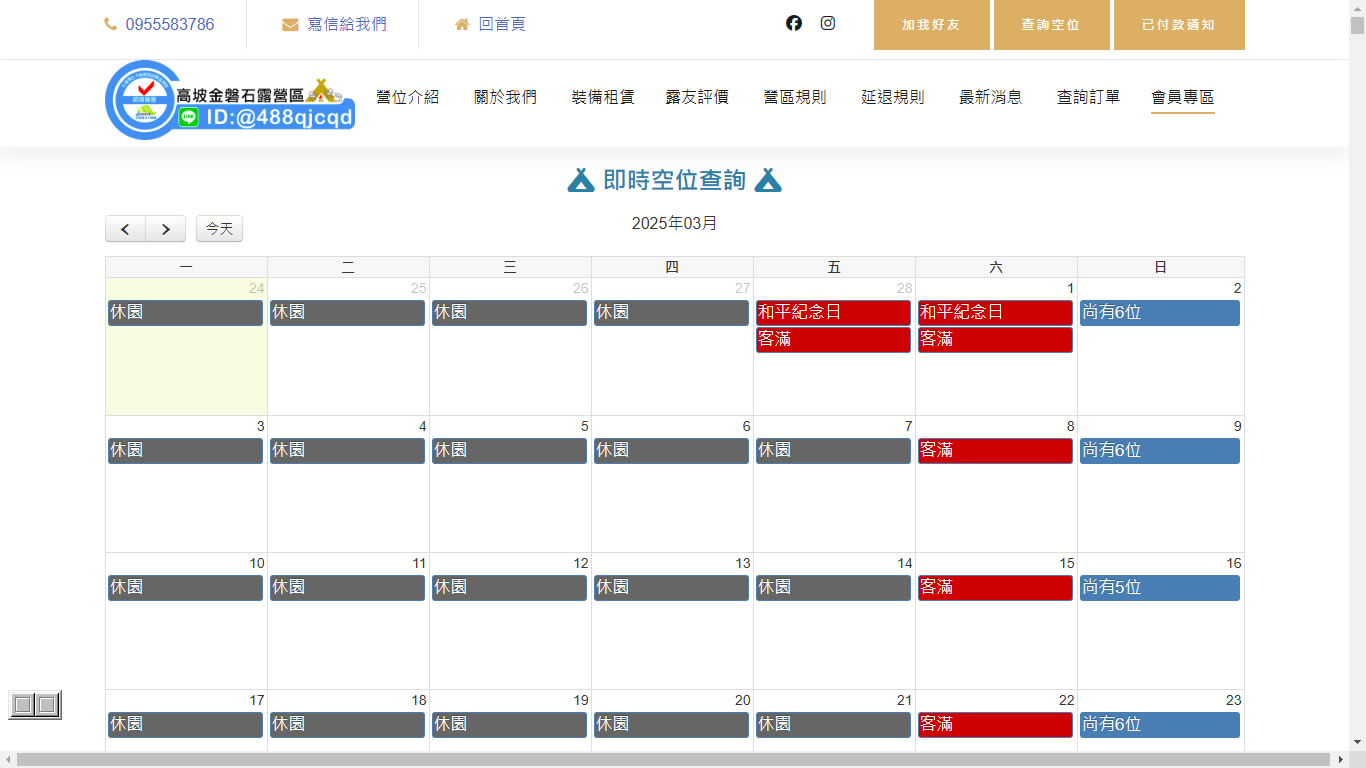Go to 回首頁 home link
The height and width of the screenshot is (768, 1366).
coord(502,24)
